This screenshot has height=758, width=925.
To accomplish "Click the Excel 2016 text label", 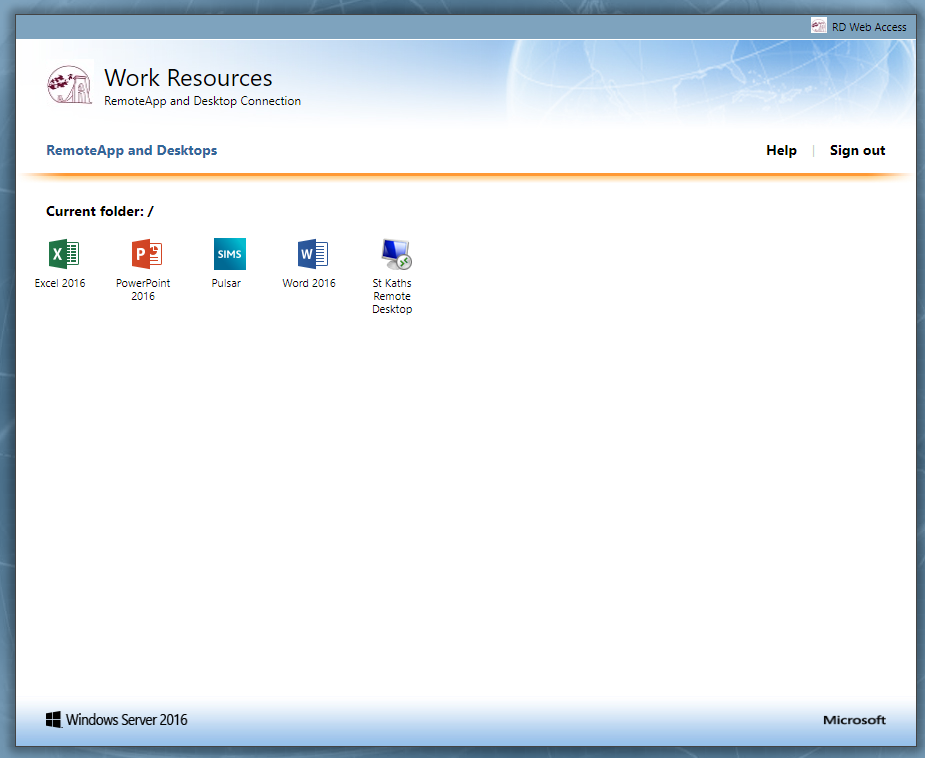I will 60,283.
